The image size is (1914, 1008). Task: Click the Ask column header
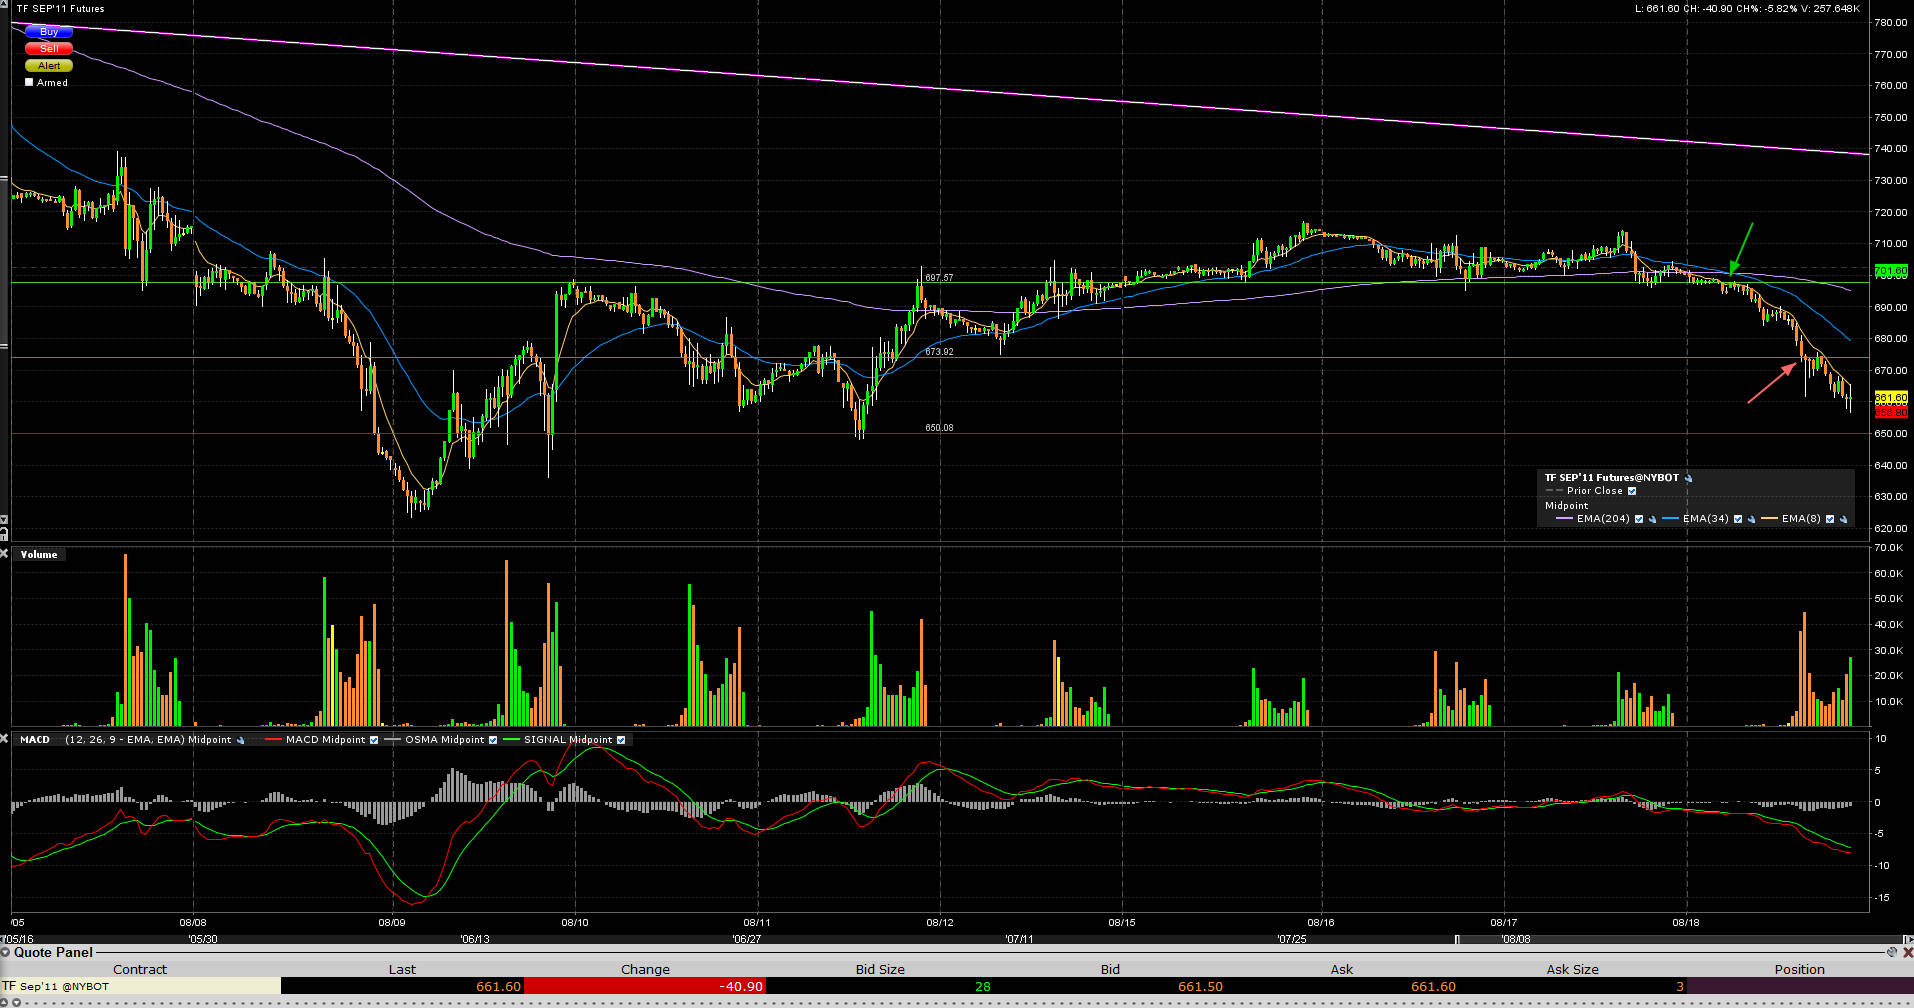[x=1342, y=969]
